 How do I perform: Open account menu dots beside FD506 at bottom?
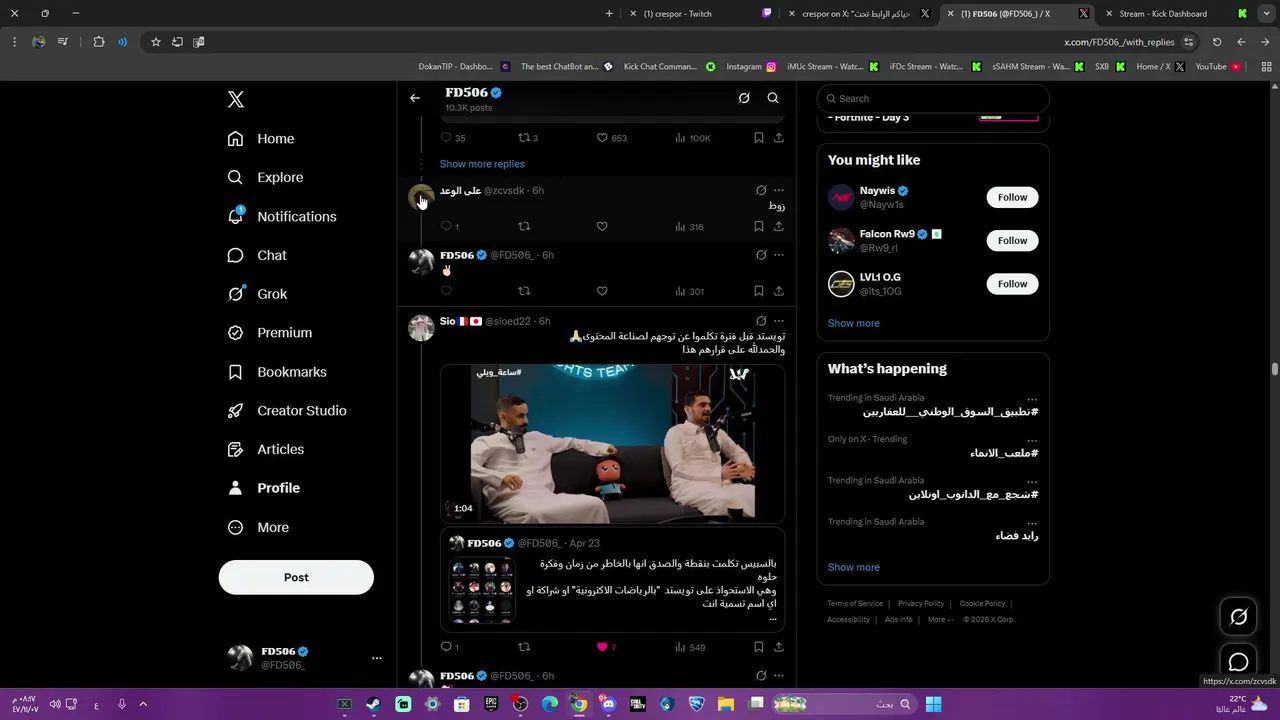(377, 658)
